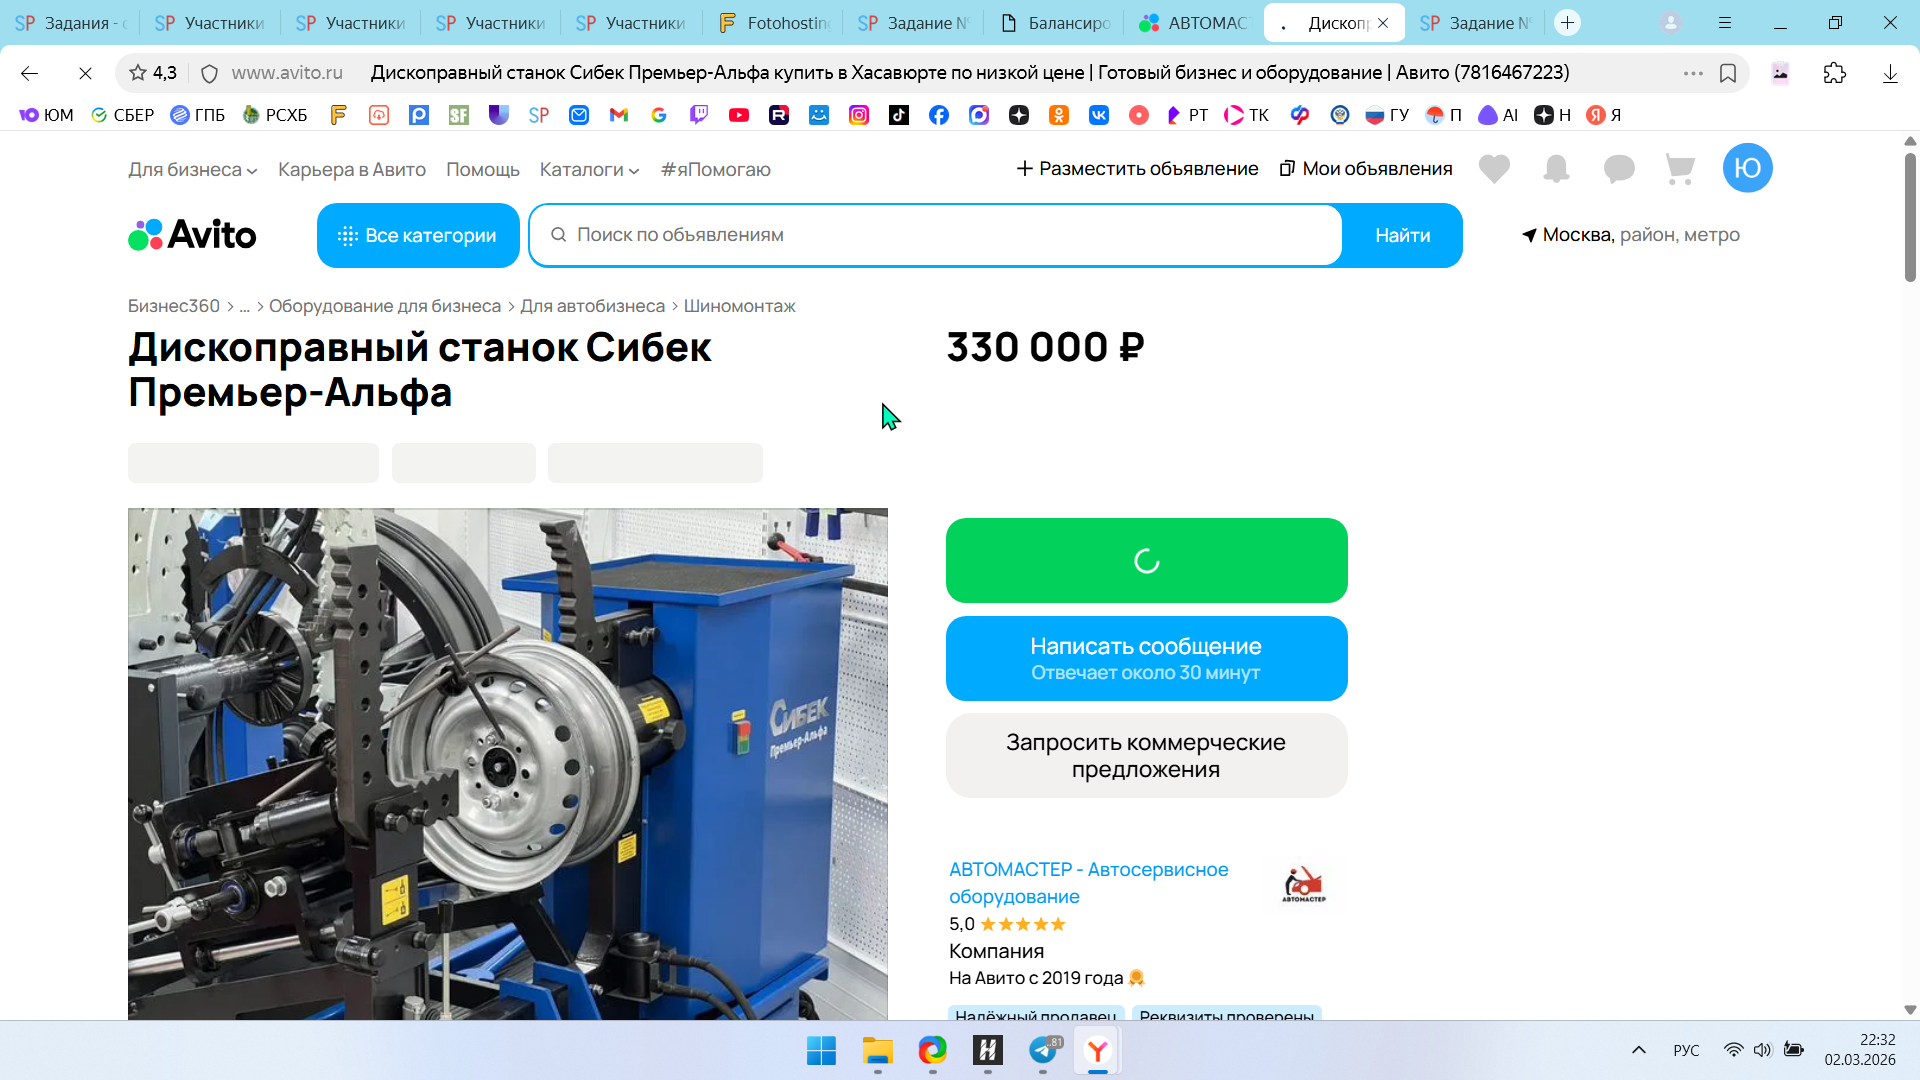
Task: Open the notifications bell icon
Action: pyautogui.click(x=1556, y=169)
